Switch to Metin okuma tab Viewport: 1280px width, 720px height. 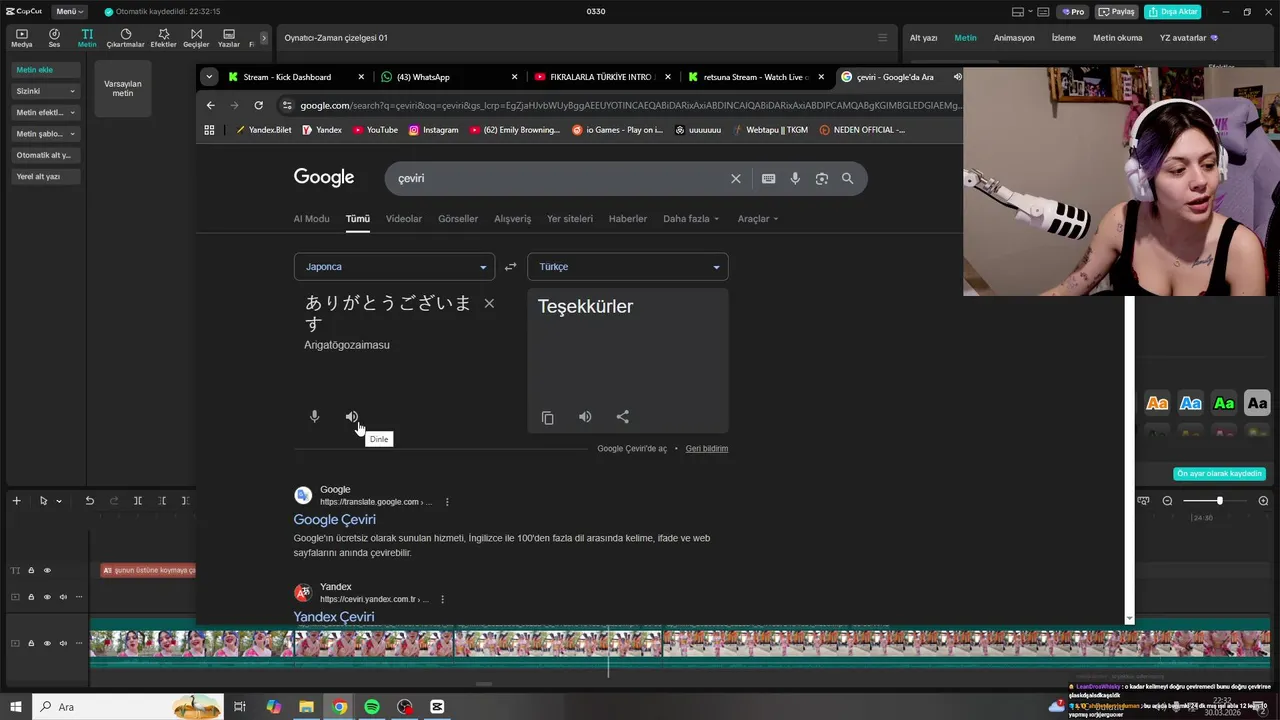click(1117, 38)
